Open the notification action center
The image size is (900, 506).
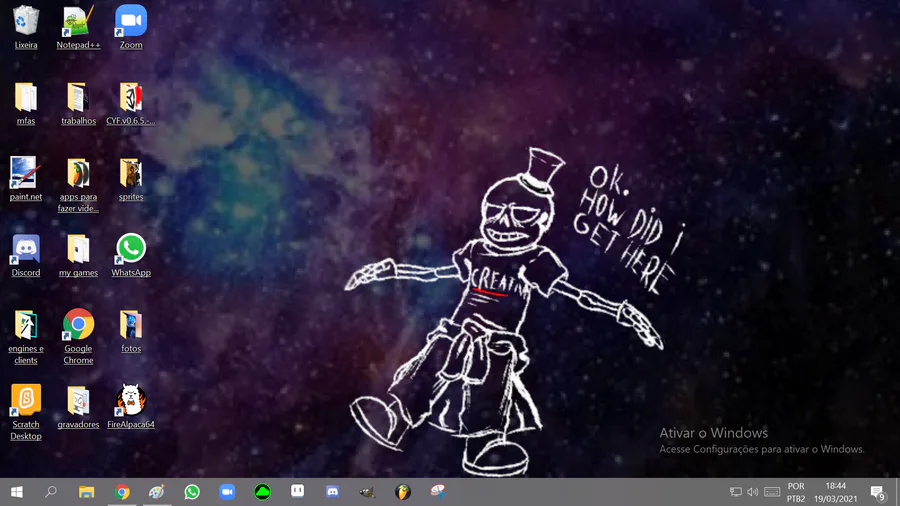(x=877, y=492)
